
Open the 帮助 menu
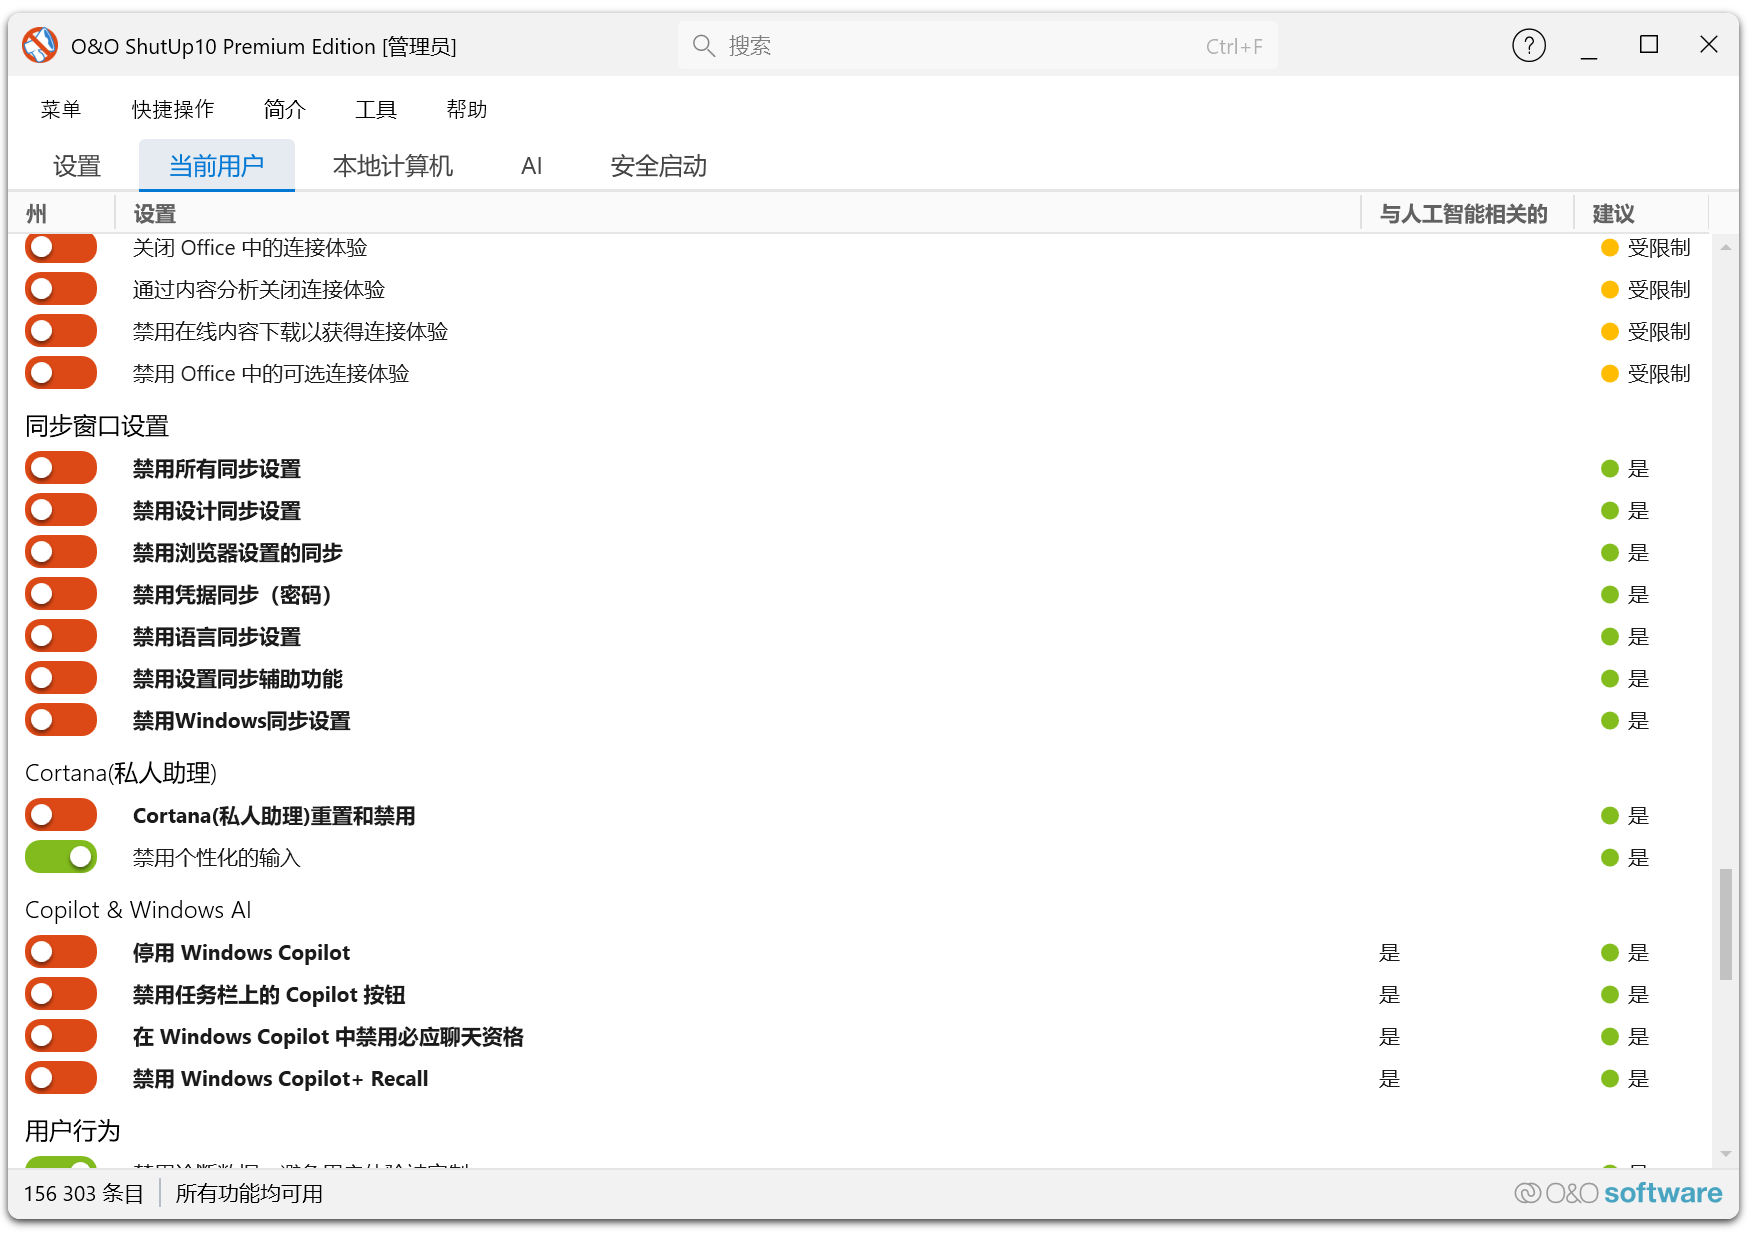(467, 109)
